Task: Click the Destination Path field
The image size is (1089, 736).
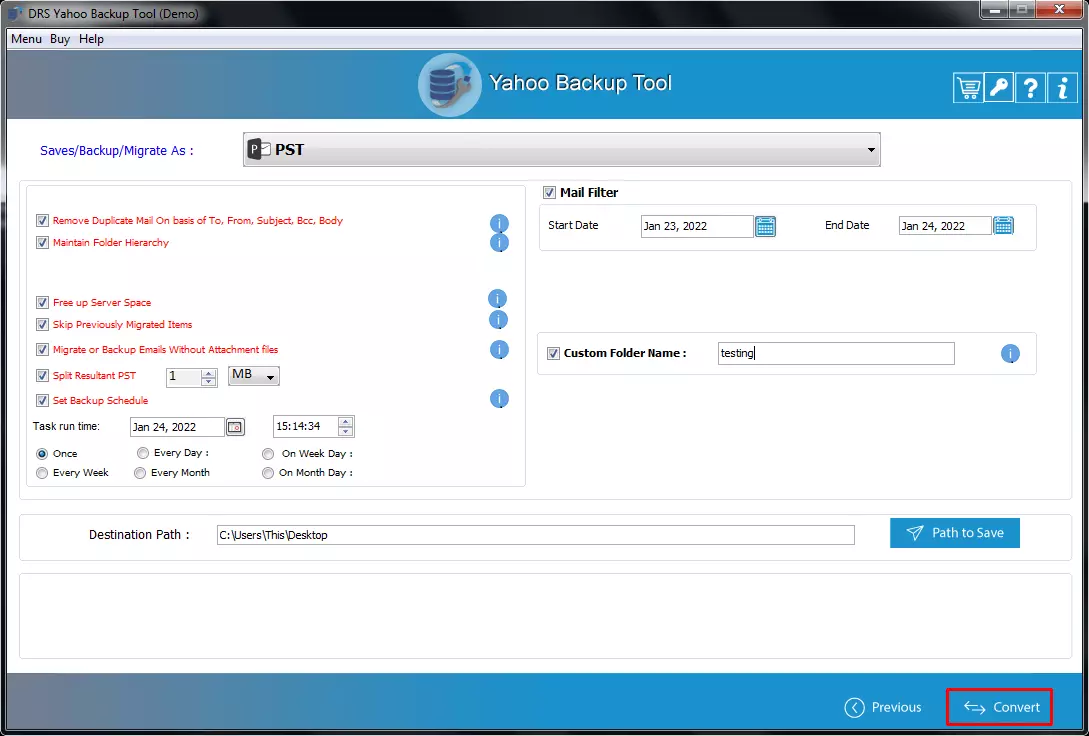Action: [x=535, y=535]
